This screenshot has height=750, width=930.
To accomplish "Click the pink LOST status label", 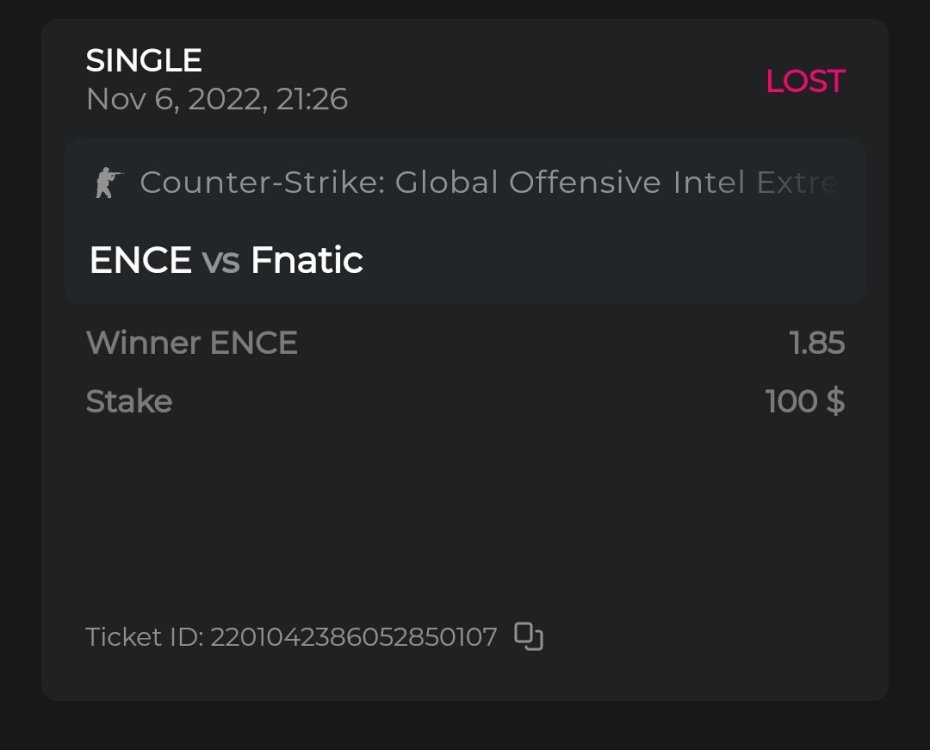I will pos(805,81).
